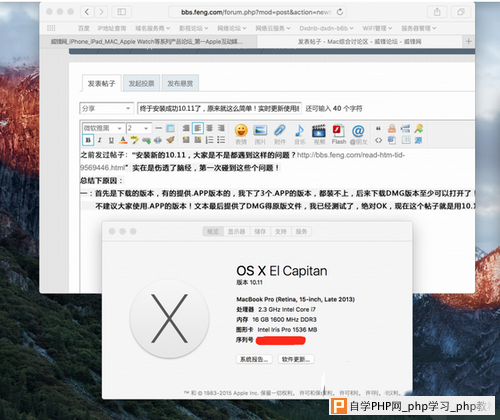The width and height of the screenshot is (500, 420).
Task: Toggle italic formatting in editor
Action: tap(99, 140)
